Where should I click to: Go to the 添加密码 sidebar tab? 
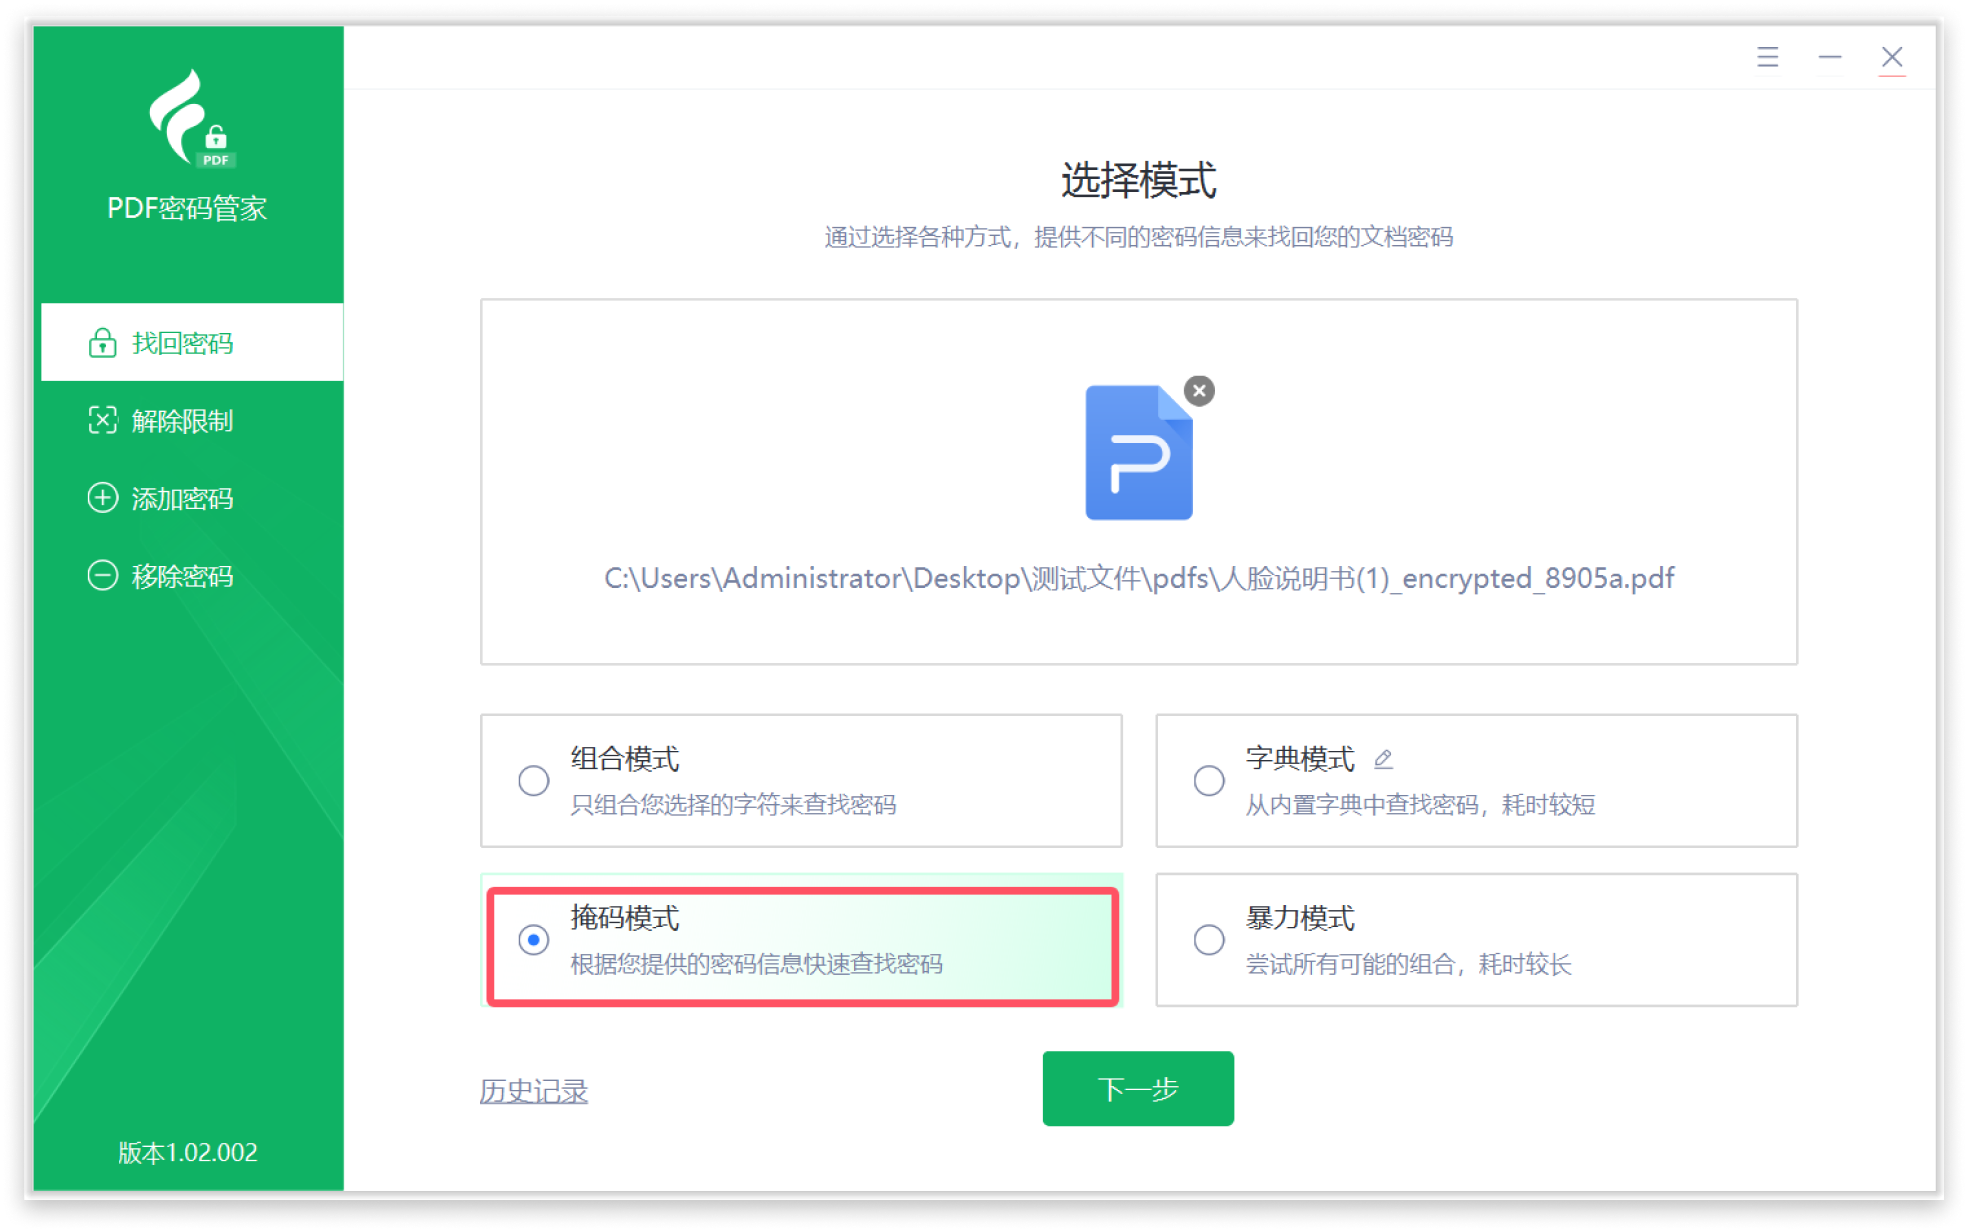click(x=192, y=498)
